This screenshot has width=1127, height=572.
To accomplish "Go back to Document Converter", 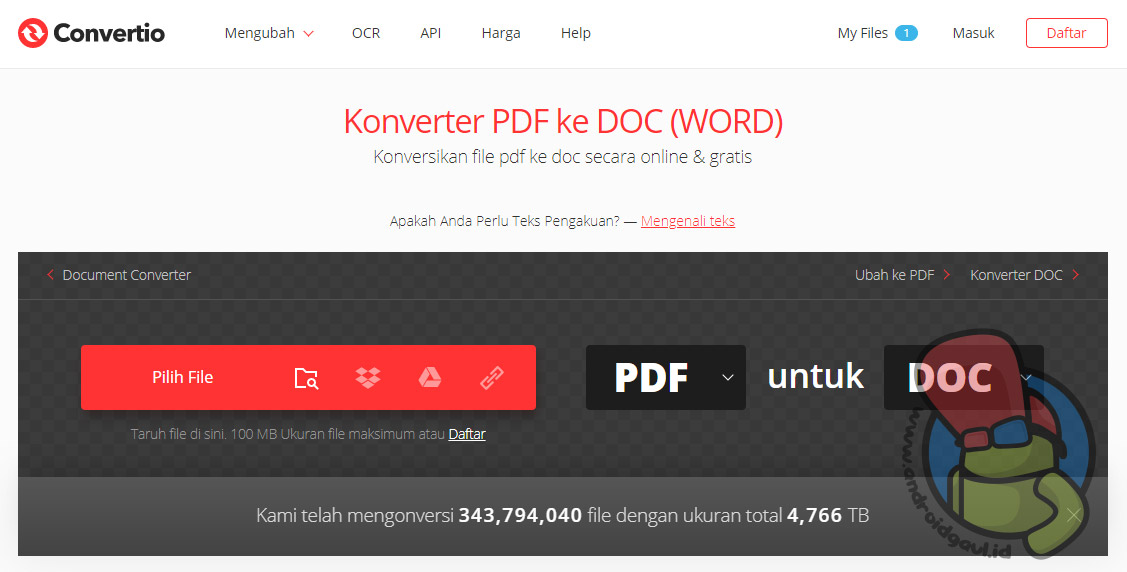I will (x=119, y=275).
